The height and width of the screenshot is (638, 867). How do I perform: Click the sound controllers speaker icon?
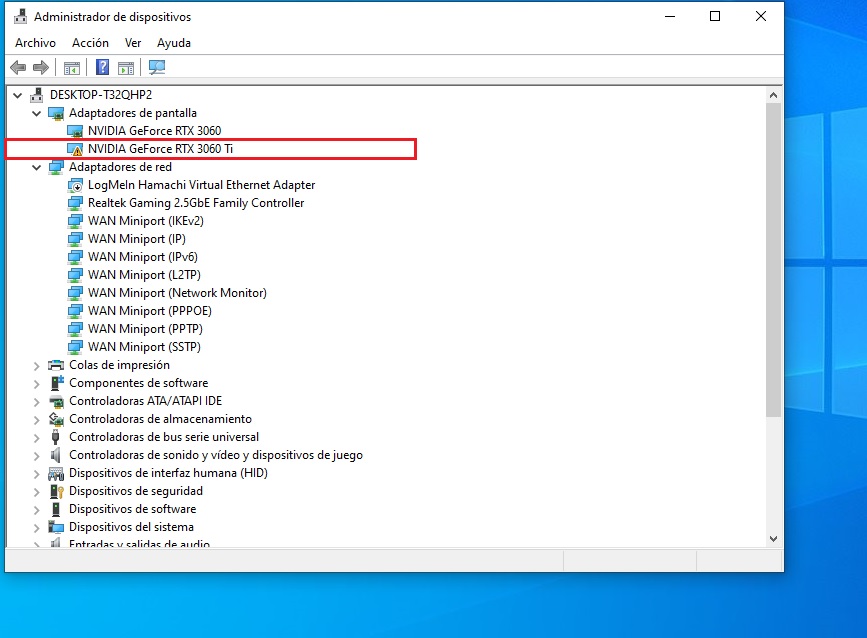pos(55,455)
